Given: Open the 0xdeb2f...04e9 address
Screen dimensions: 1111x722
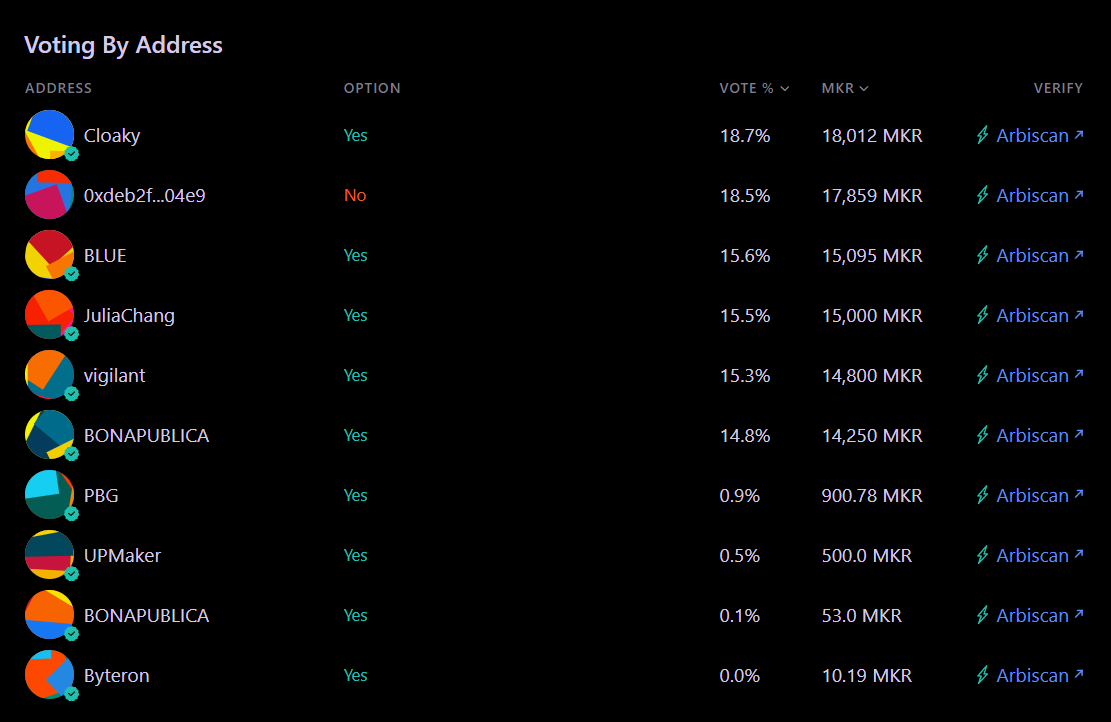Looking at the screenshot, I should 144,195.
